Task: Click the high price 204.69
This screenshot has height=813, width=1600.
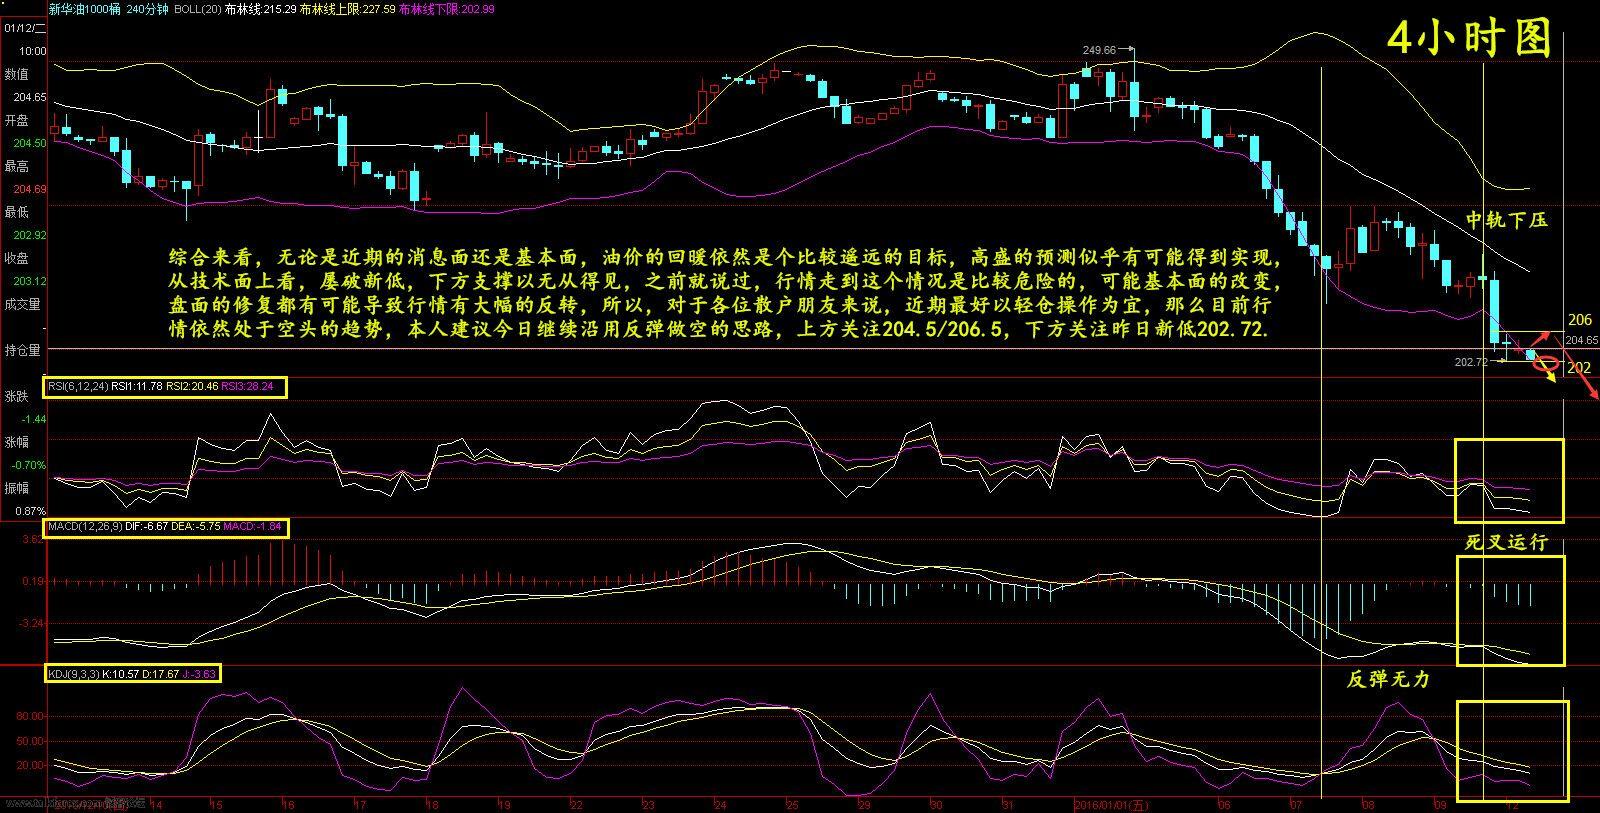Action: tap(30, 189)
